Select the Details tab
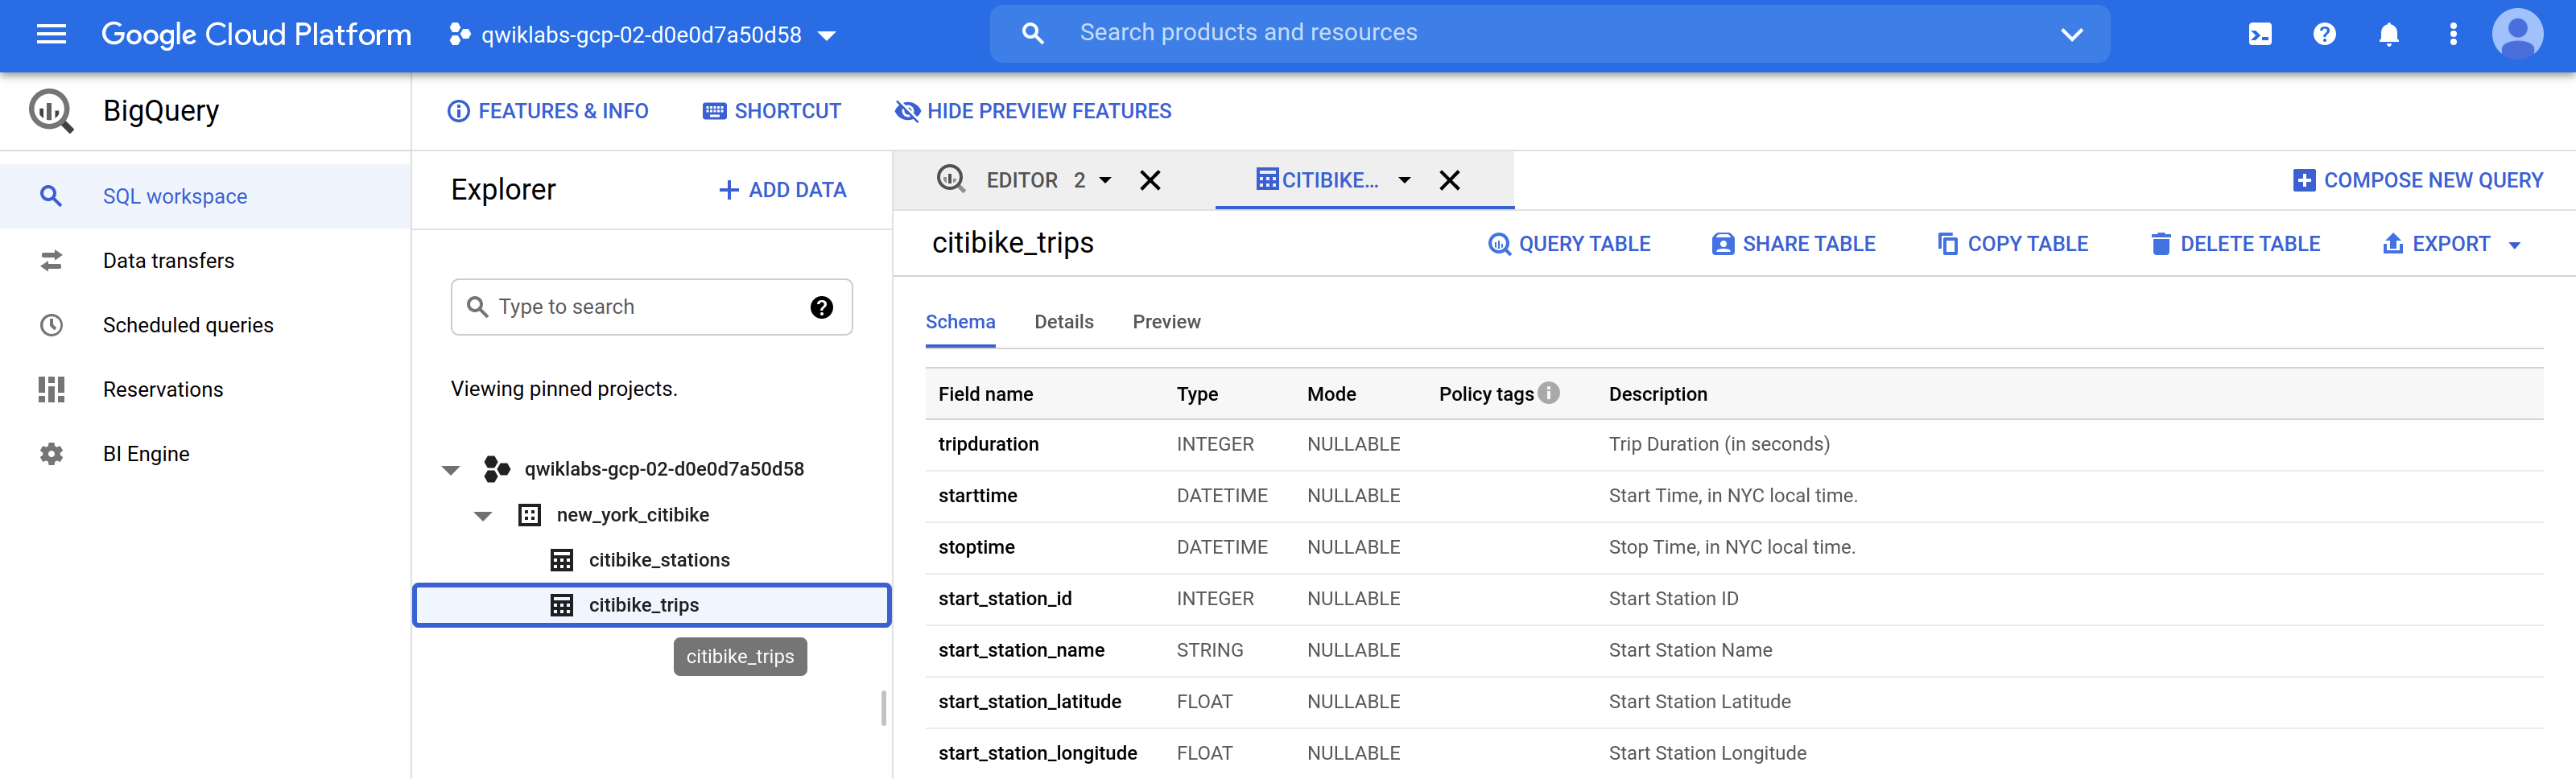Screen dimensions: 2576x779 pyautogui.click(x=1064, y=322)
